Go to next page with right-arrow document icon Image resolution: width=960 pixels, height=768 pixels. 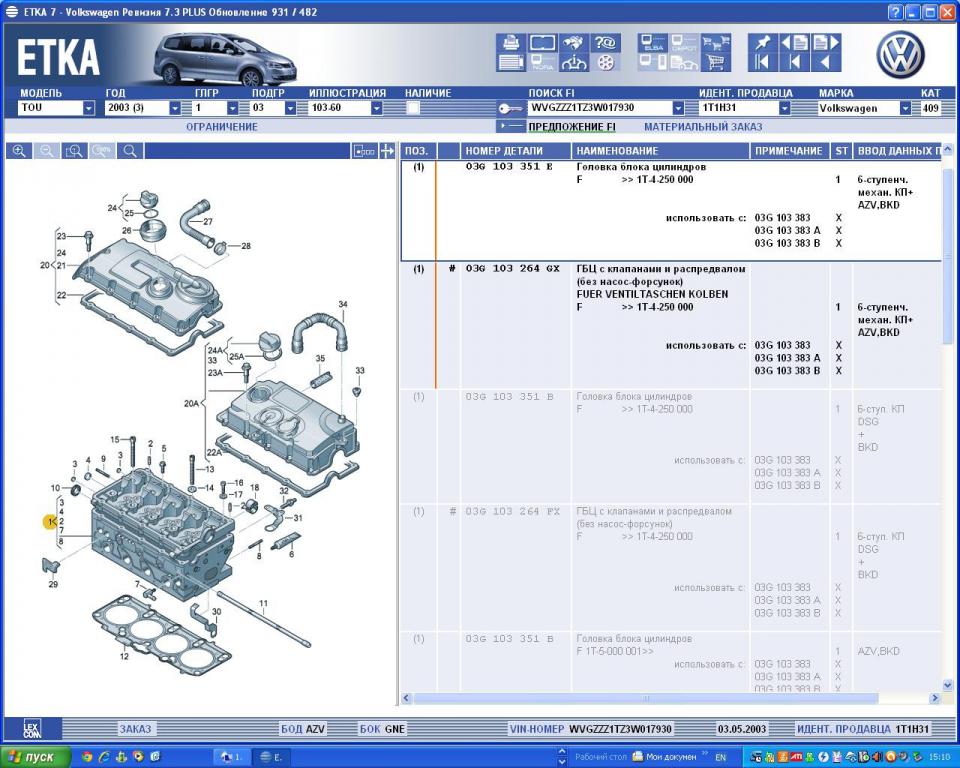click(825, 43)
